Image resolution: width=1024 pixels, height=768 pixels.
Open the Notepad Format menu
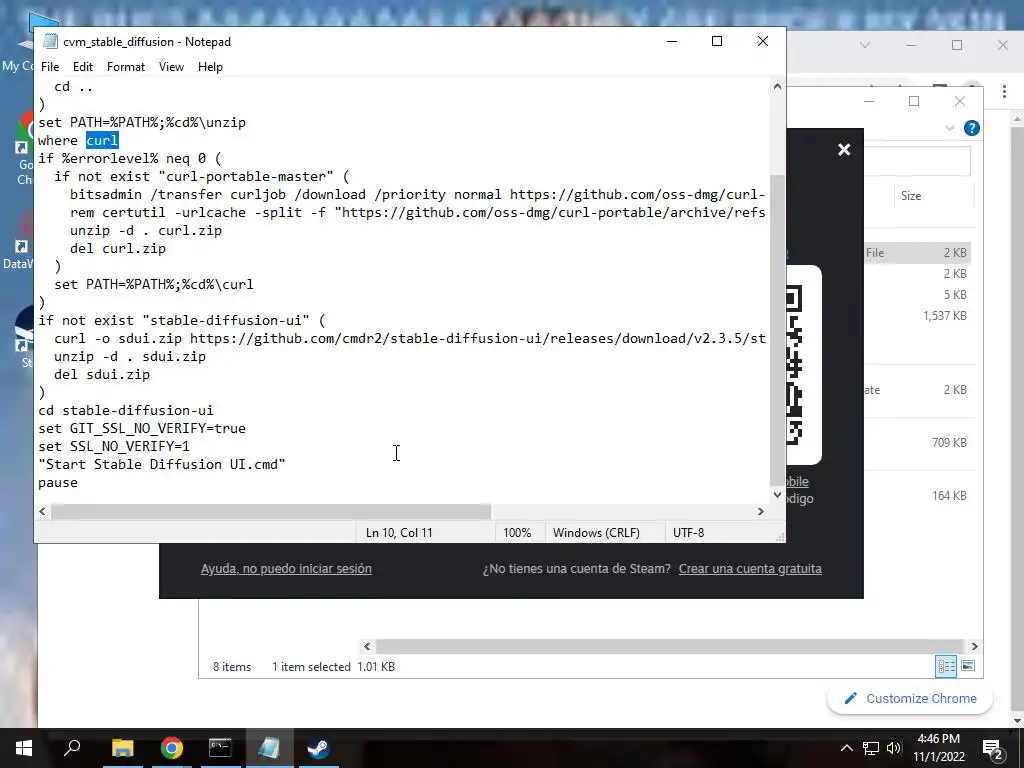click(125, 67)
